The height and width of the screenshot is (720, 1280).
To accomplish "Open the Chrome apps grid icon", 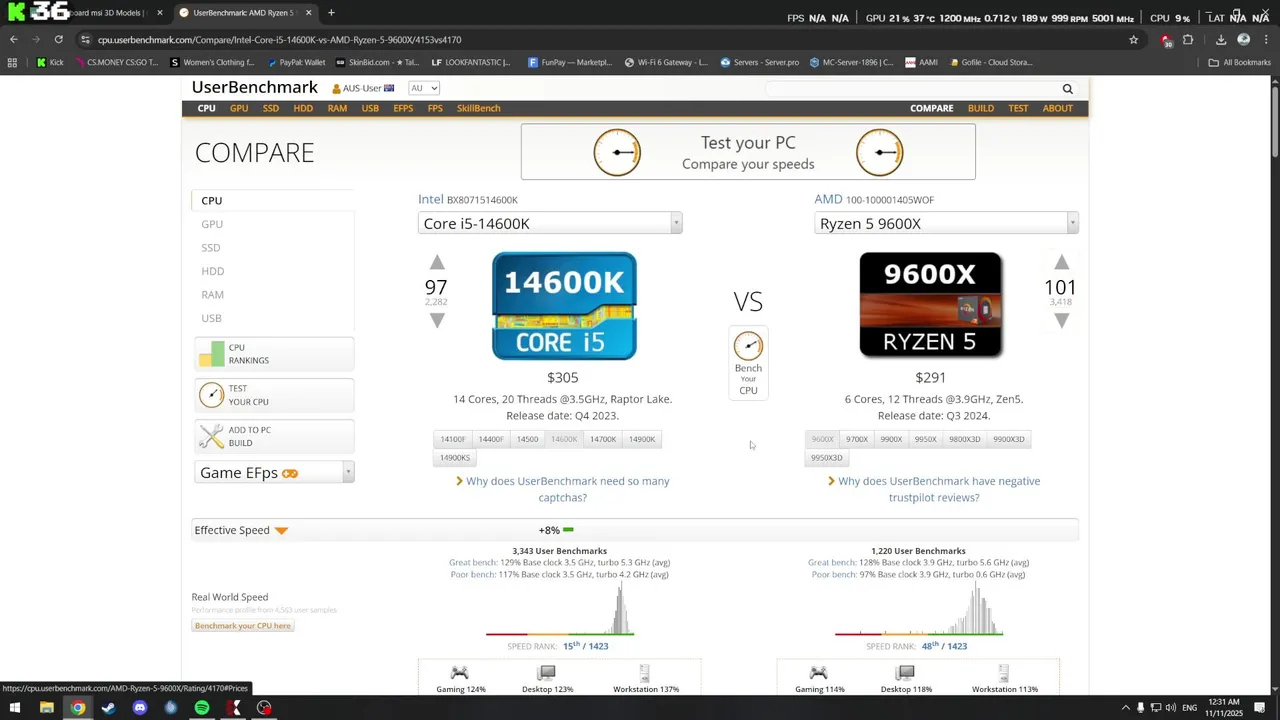I will (12, 62).
